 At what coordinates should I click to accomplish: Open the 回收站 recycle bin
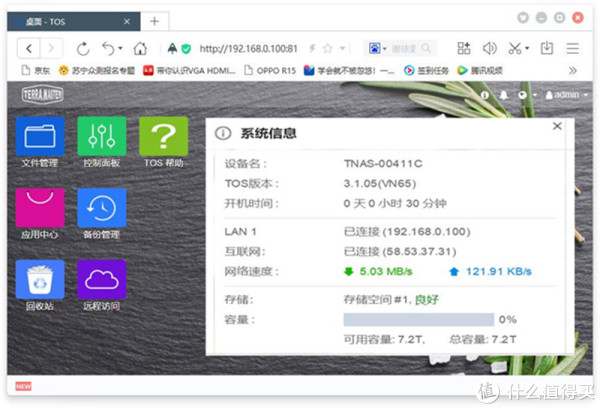pos(40,280)
